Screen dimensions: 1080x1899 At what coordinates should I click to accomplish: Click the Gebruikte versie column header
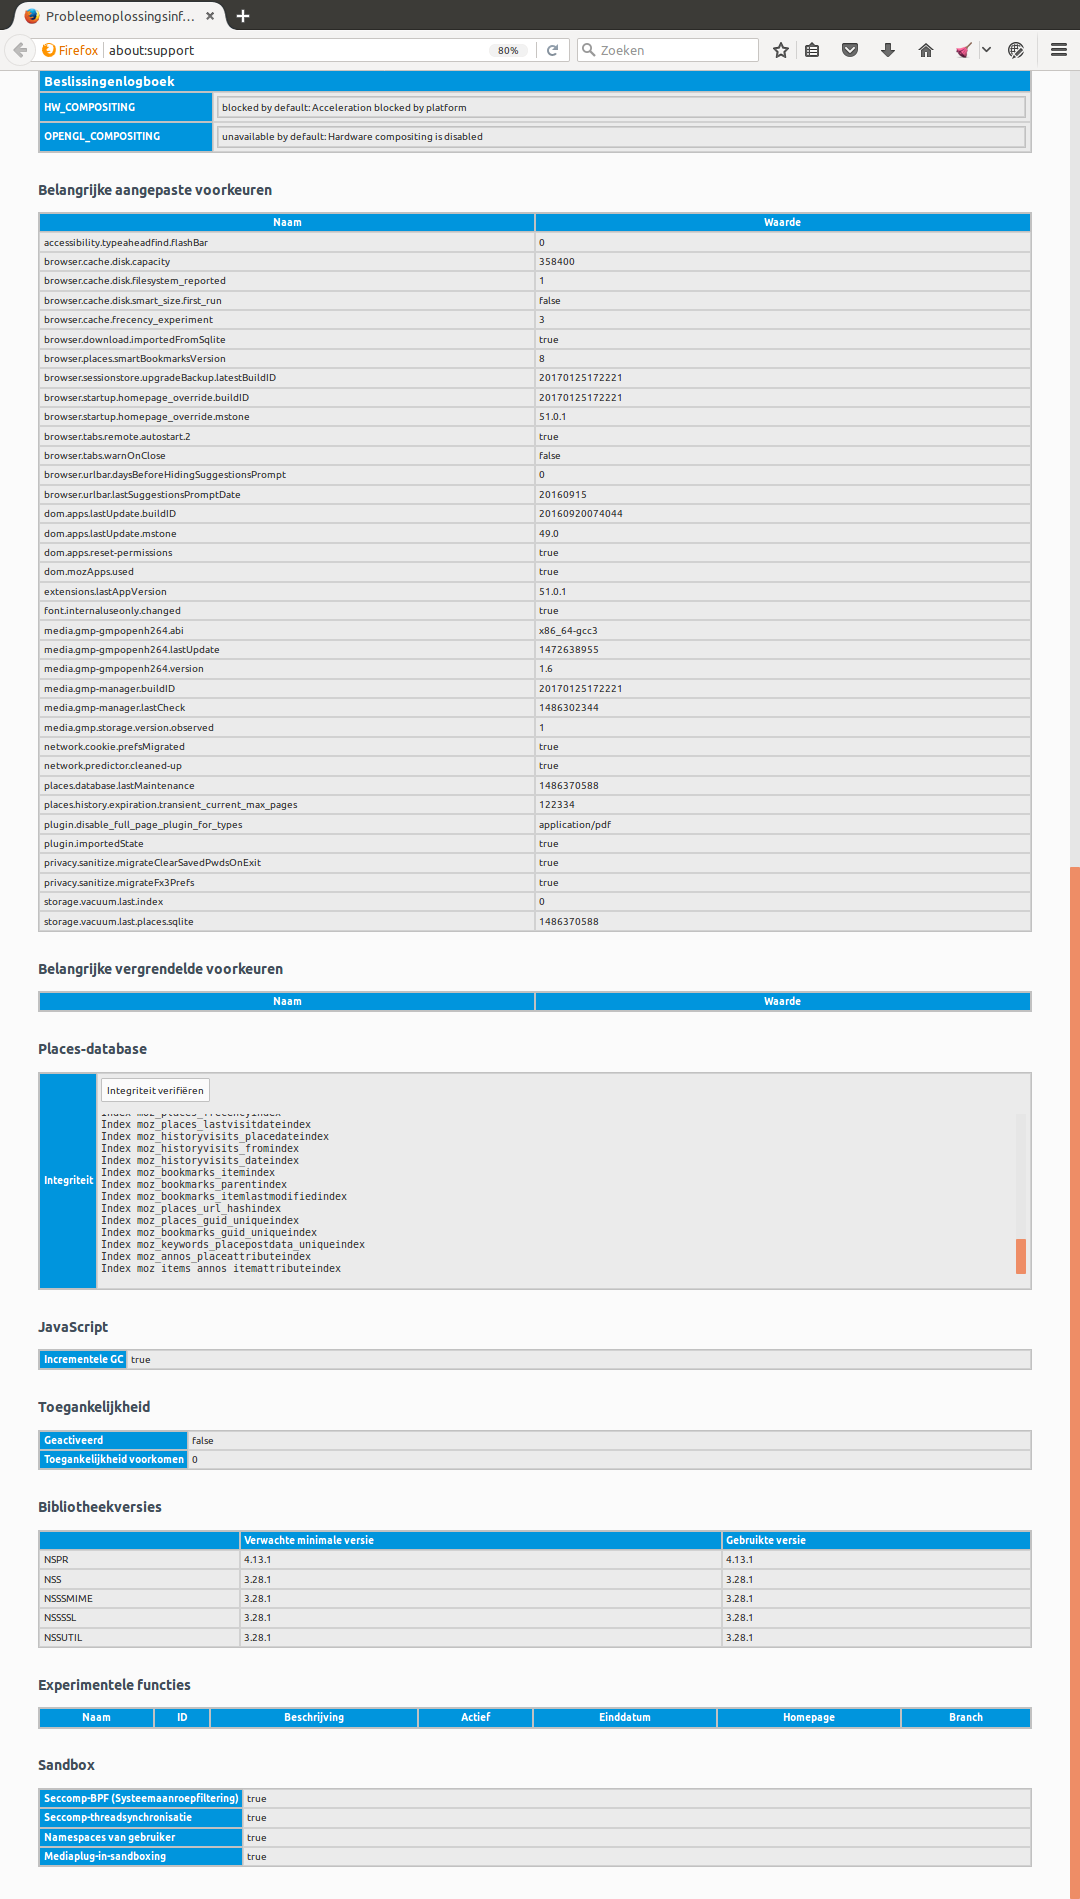pyautogui.click(x=876, y=1541)
